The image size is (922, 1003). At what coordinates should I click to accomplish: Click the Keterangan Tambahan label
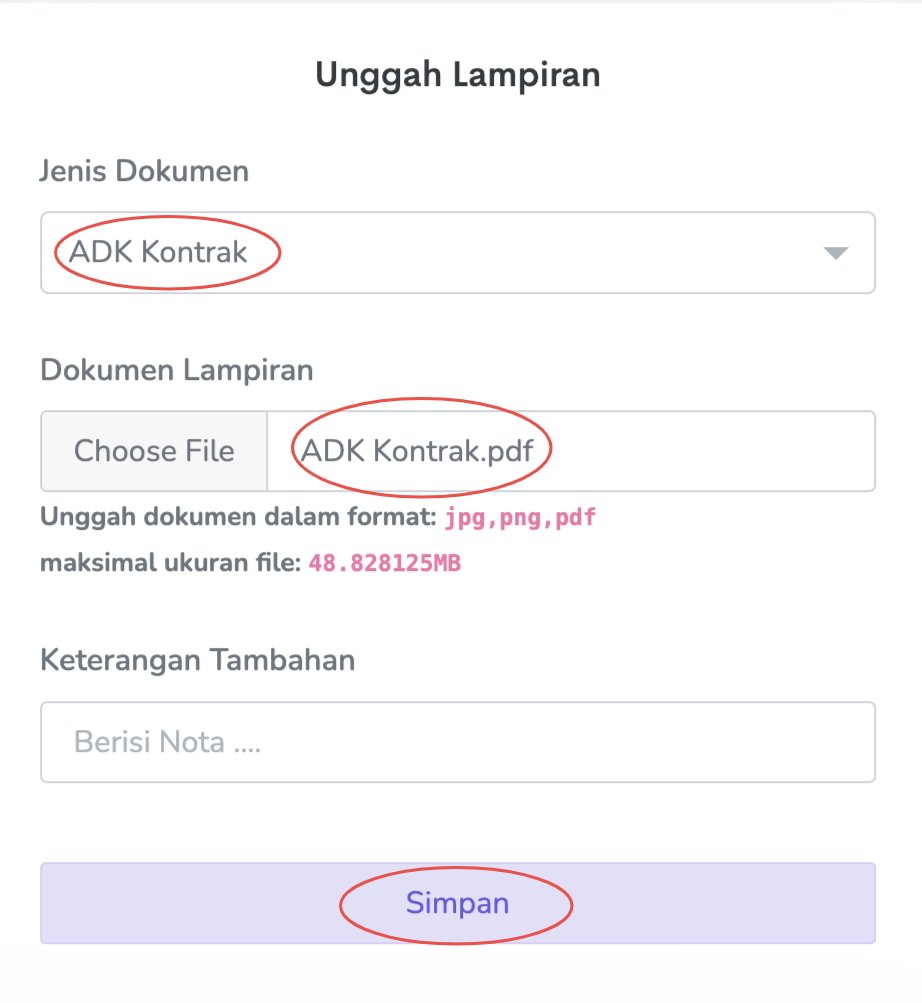[197, 660]
